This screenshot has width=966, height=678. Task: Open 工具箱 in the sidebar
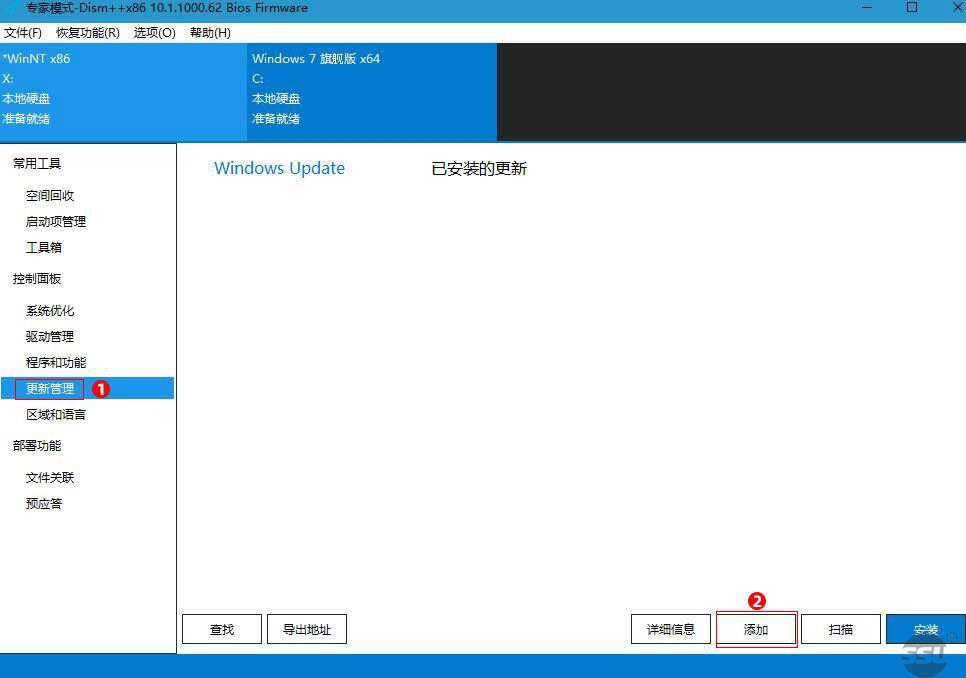click(44, 248)
